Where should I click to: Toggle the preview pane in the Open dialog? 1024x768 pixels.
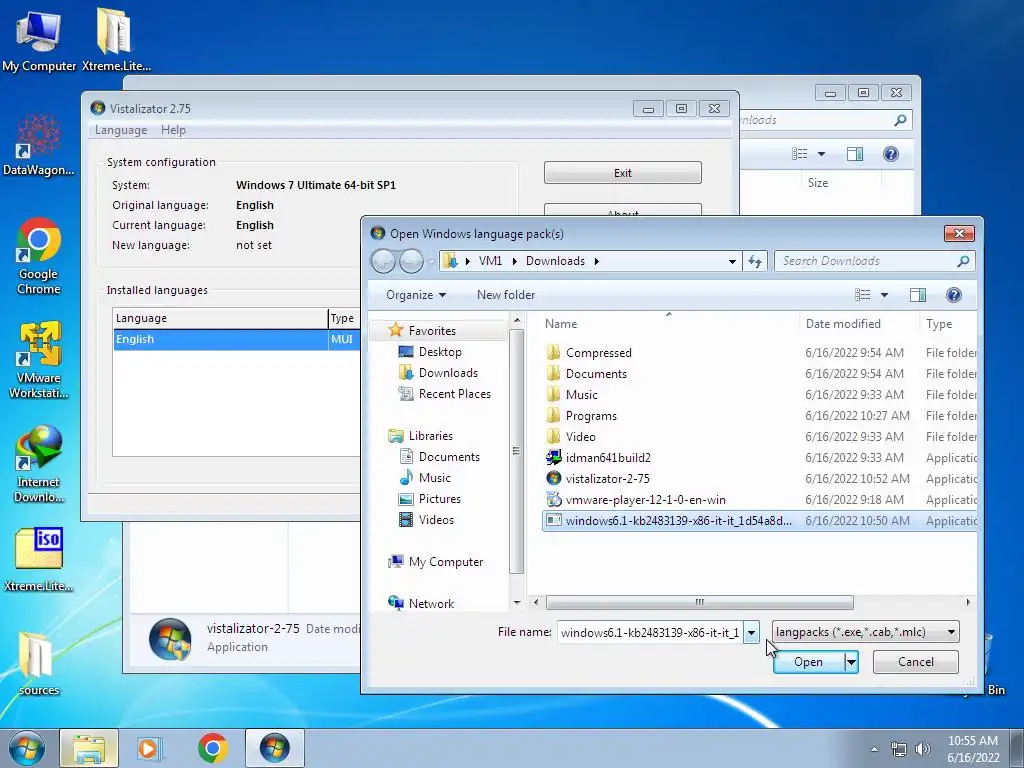tap(918, 295)
